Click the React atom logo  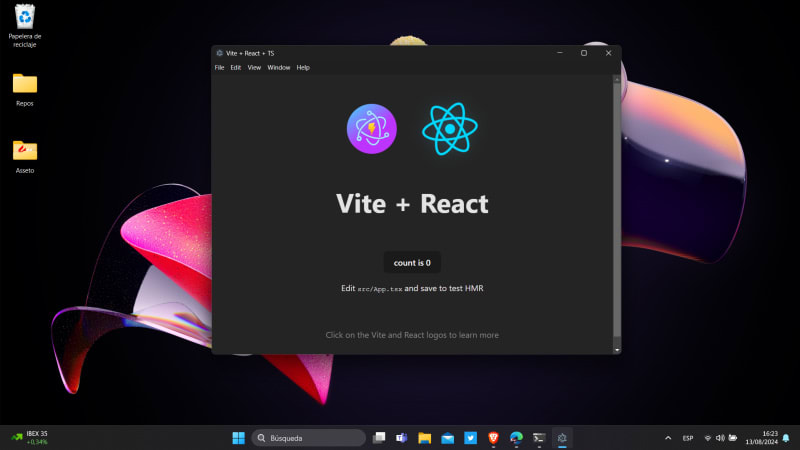click(450, 129)
